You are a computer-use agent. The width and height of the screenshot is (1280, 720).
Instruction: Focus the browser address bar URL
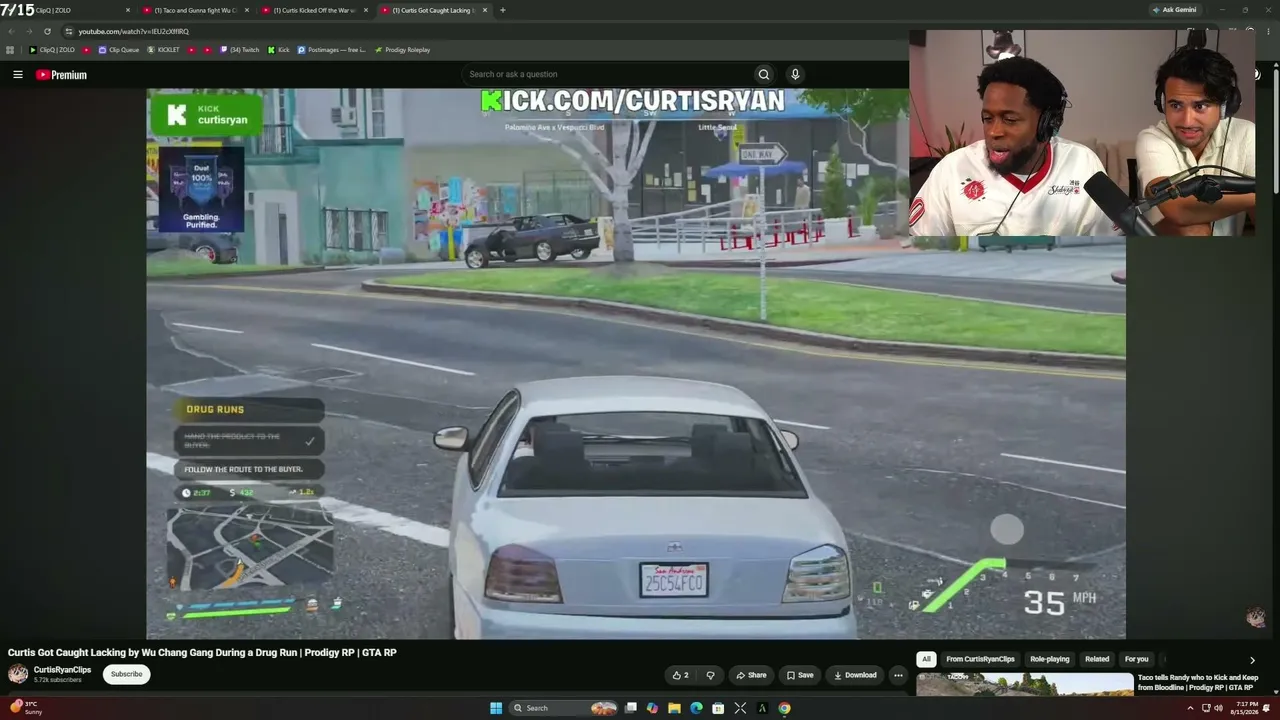pos(133,31)
